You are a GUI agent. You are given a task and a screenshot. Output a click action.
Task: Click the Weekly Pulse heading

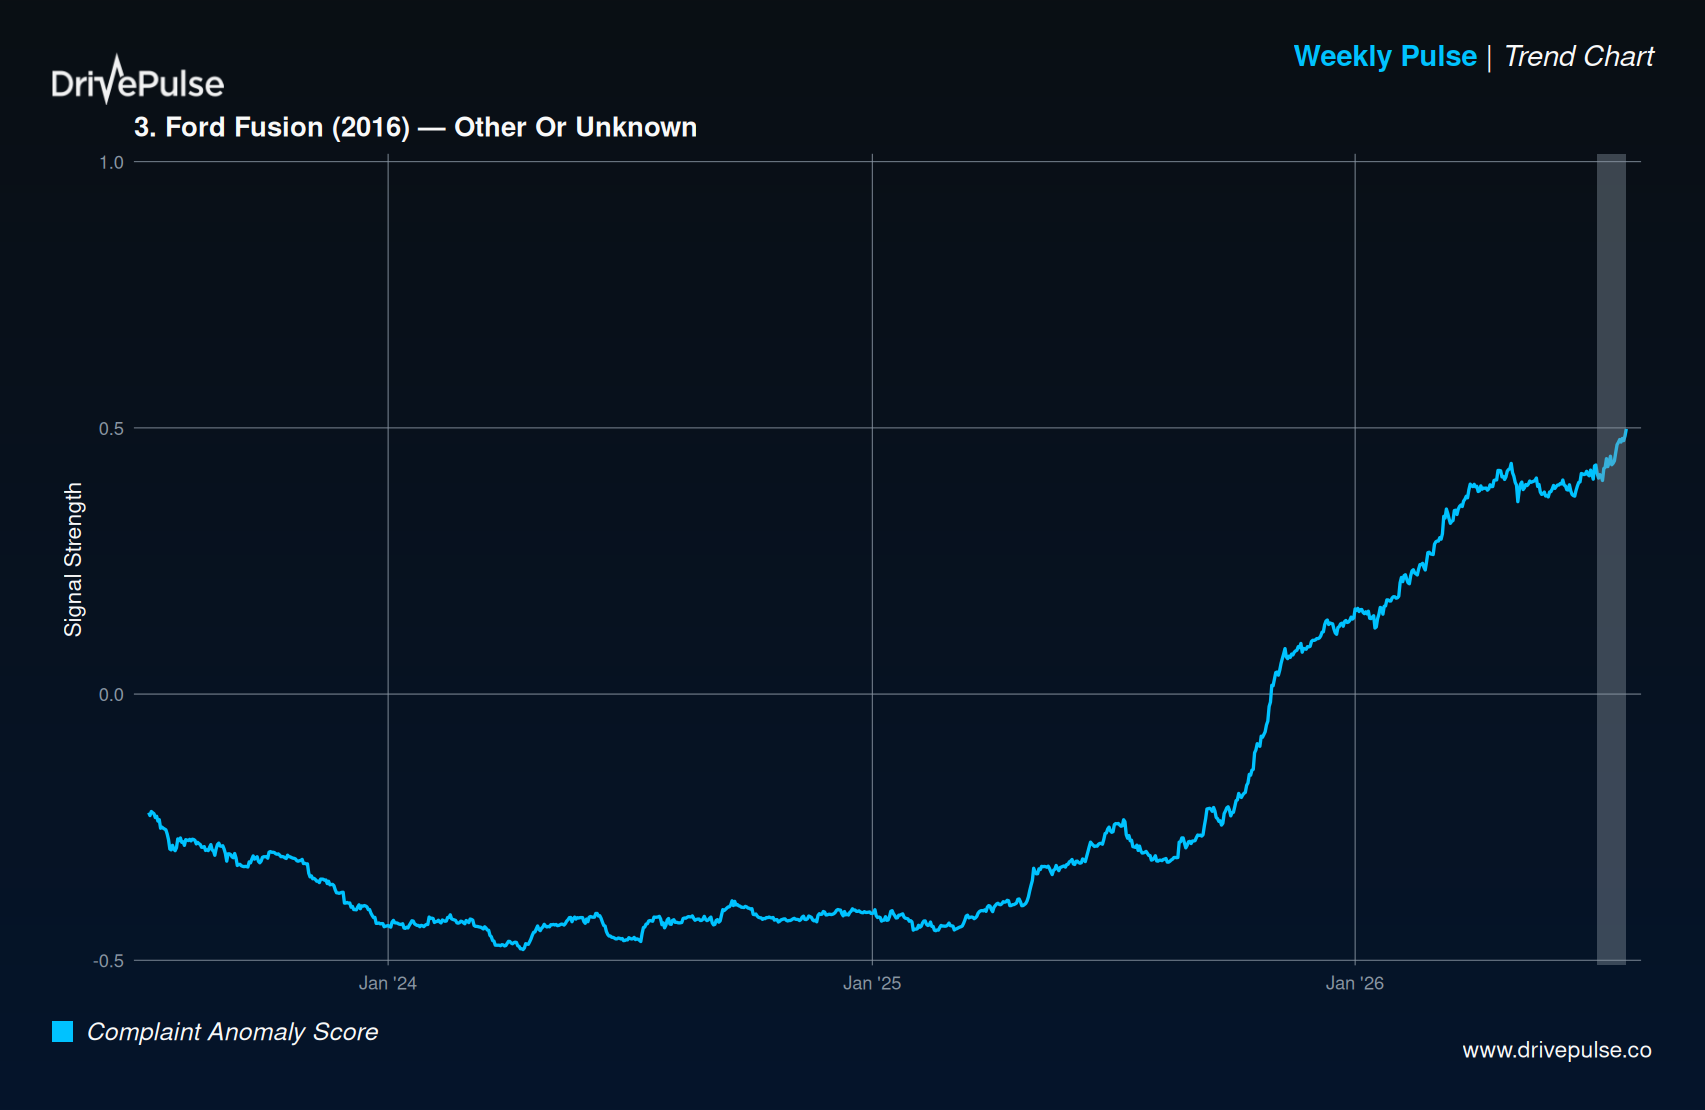coord(1385,56)
